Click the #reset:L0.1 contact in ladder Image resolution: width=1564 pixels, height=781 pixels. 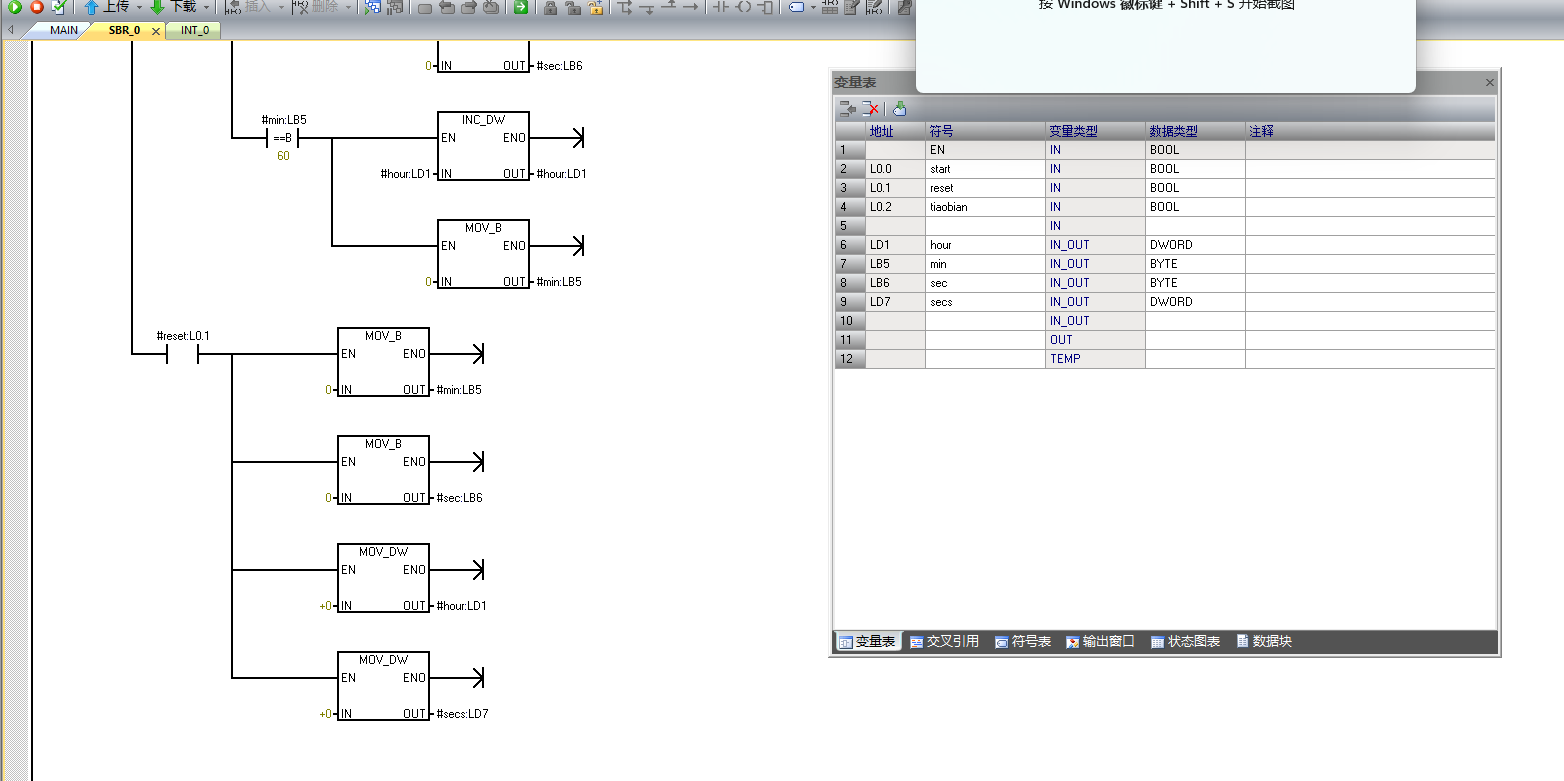pos(182,354)
